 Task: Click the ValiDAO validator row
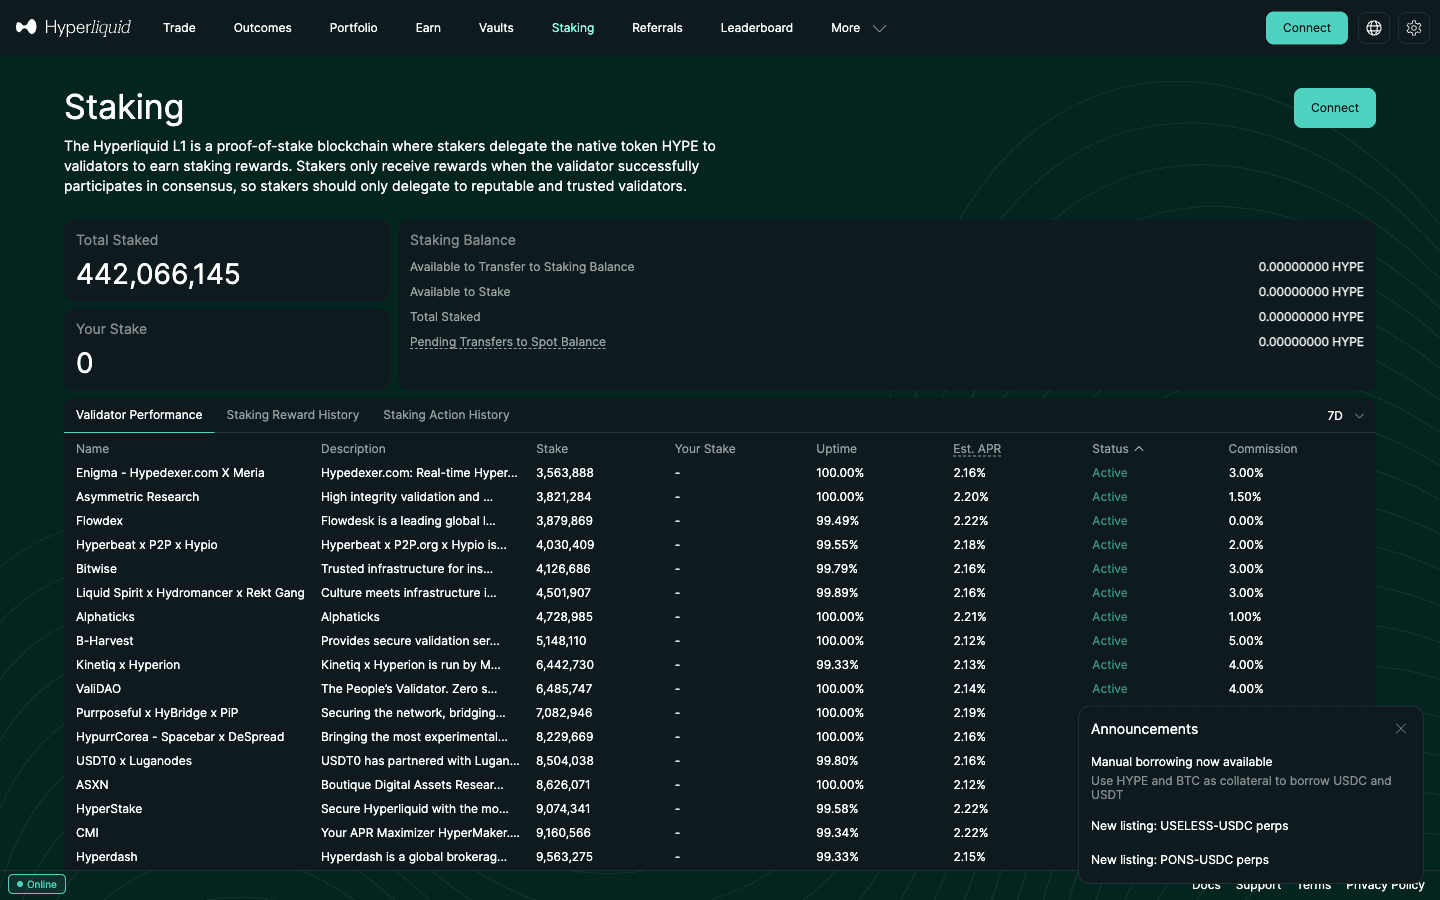(x=720, y=689)
